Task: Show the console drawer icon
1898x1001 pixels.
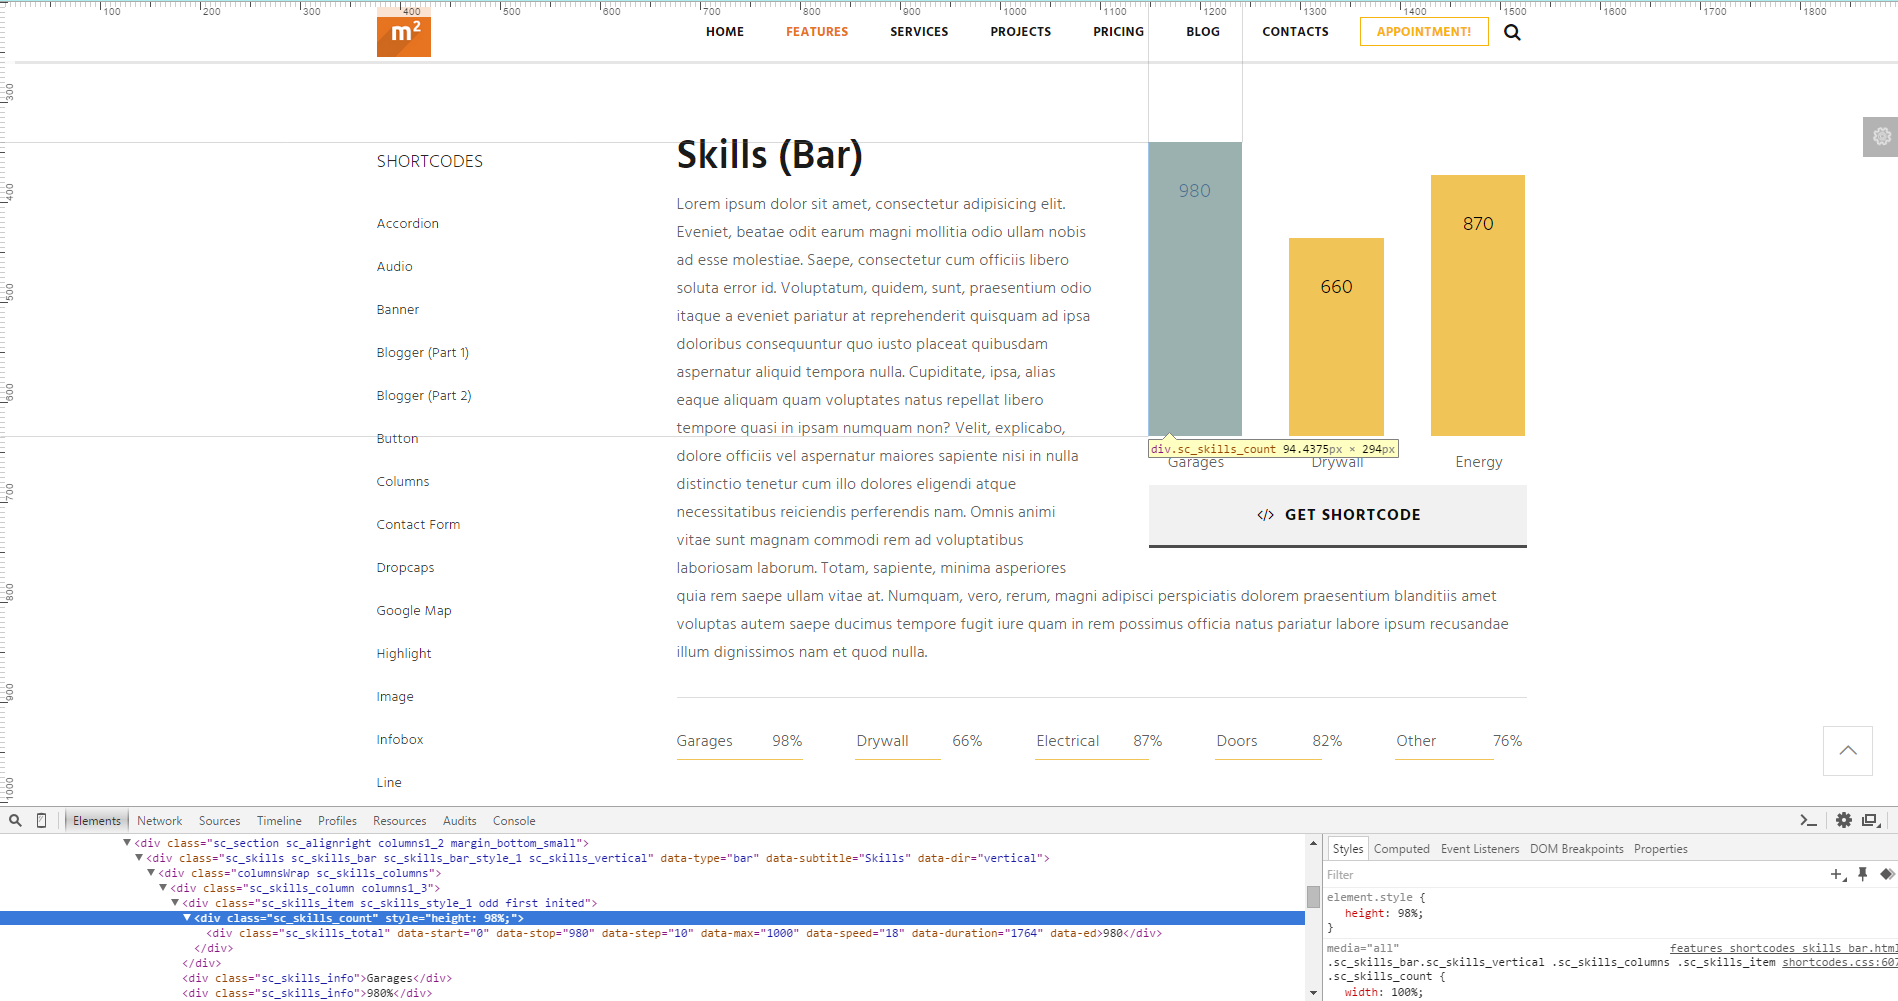Action: [1808, 820]
